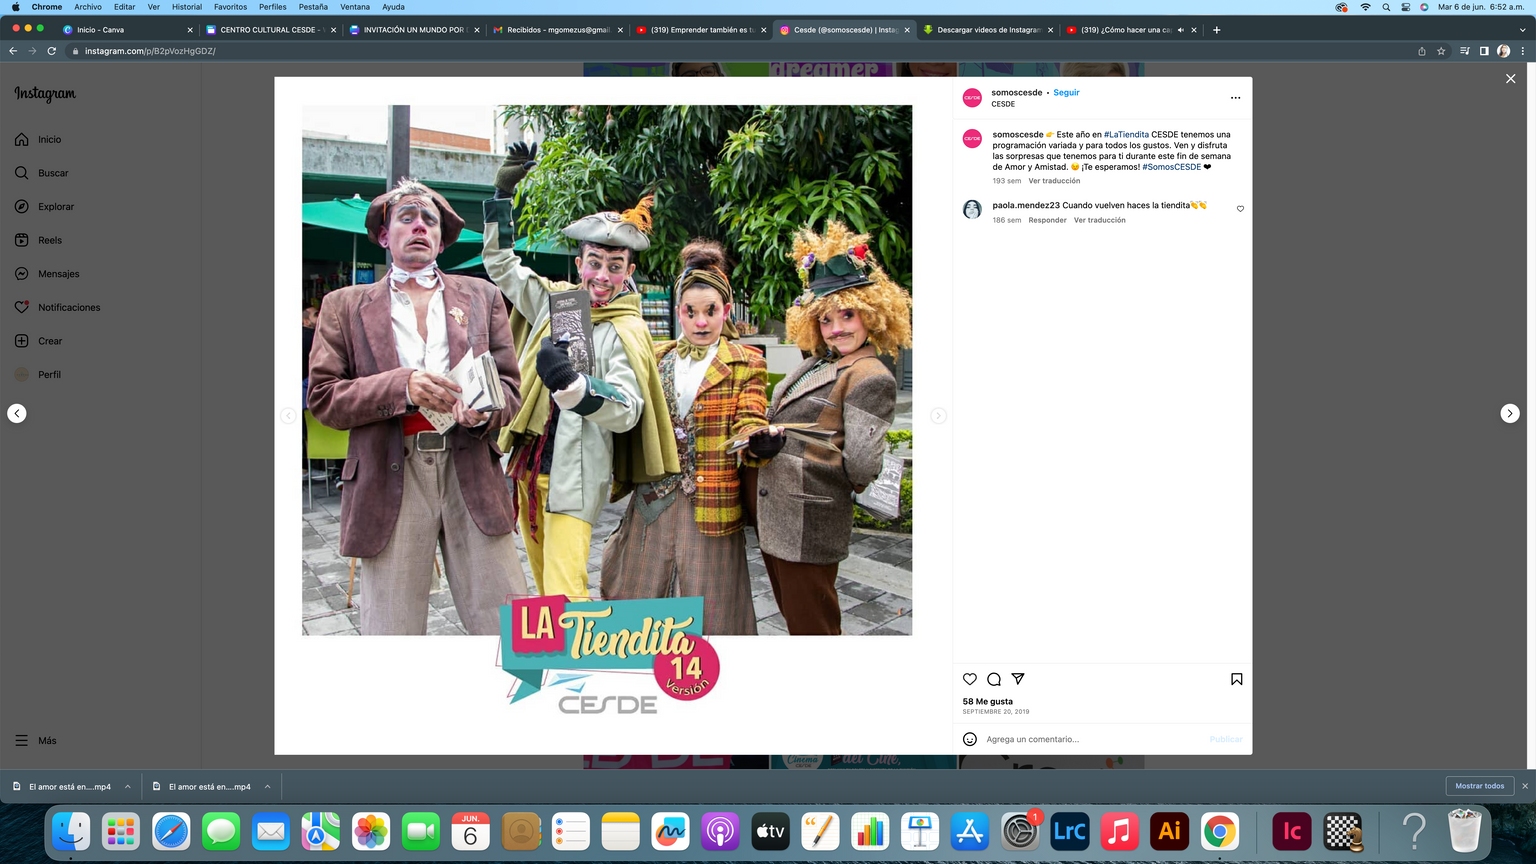View the 58 Me gusta likes list
Image resolution: width=1536 pixels, height=864 pixels.
tap(988, 702)
